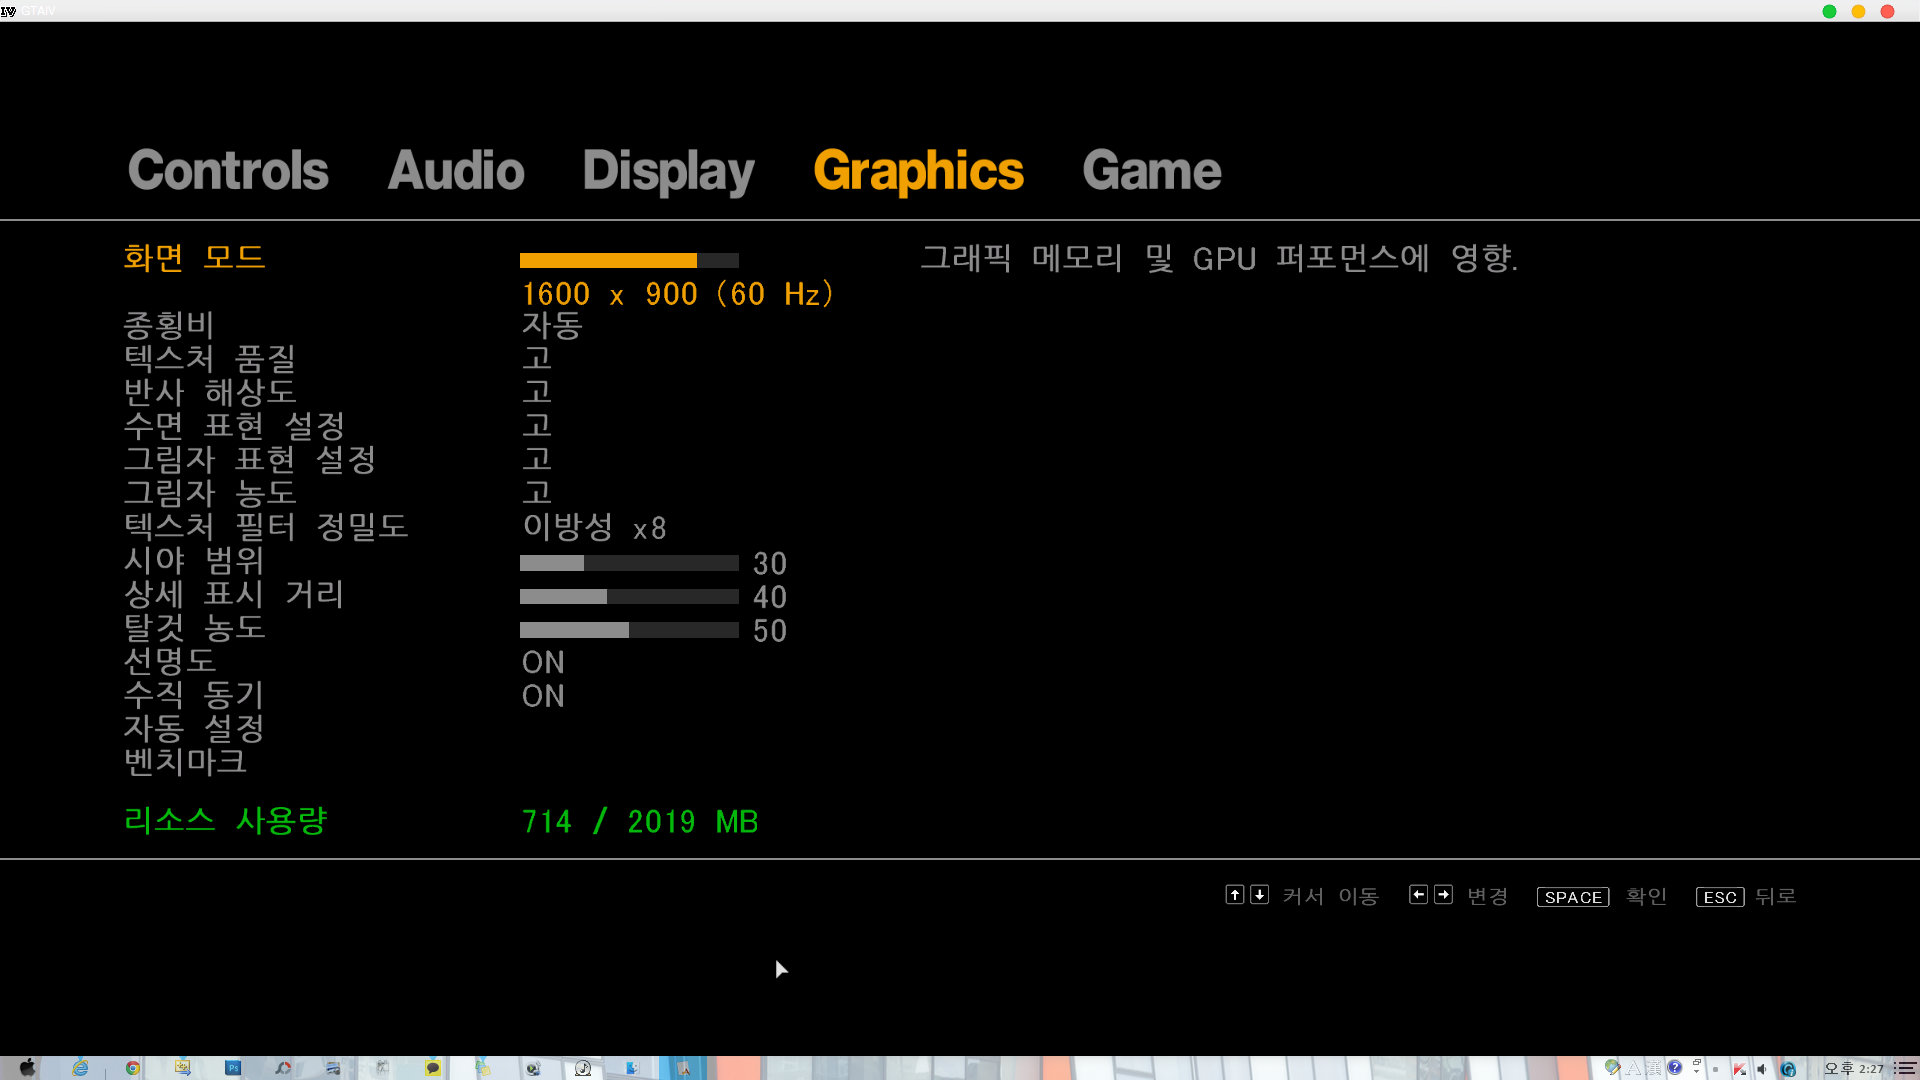
Task: Open Kaspersky tray icon
Action: 1739,1068
